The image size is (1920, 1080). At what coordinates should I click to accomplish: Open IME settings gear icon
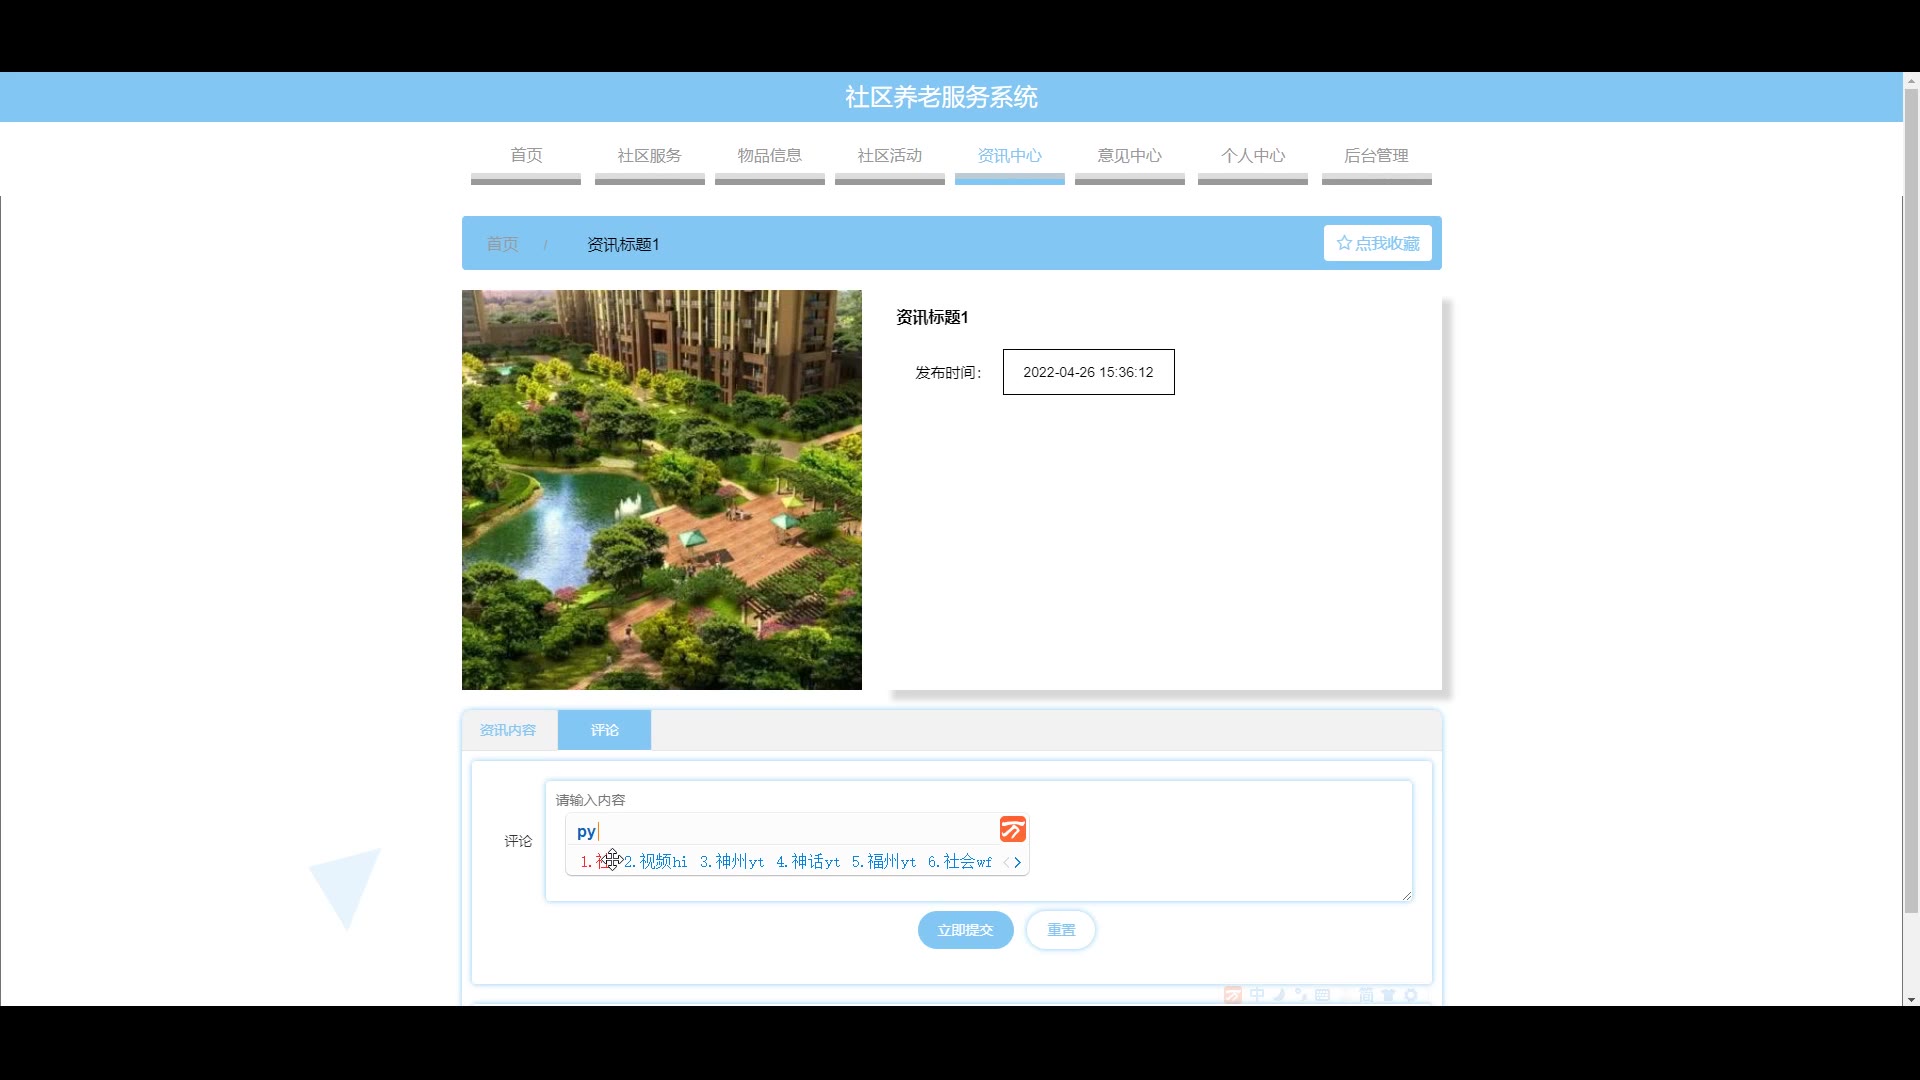[1411, 995]
